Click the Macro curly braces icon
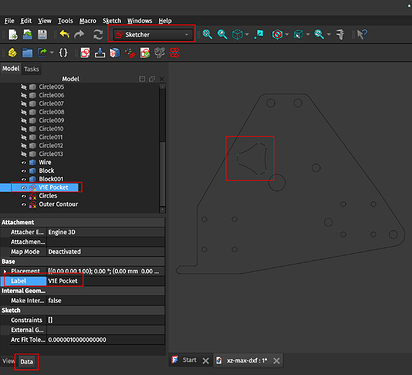The image size is (412, 375). (x=63, y=53)
